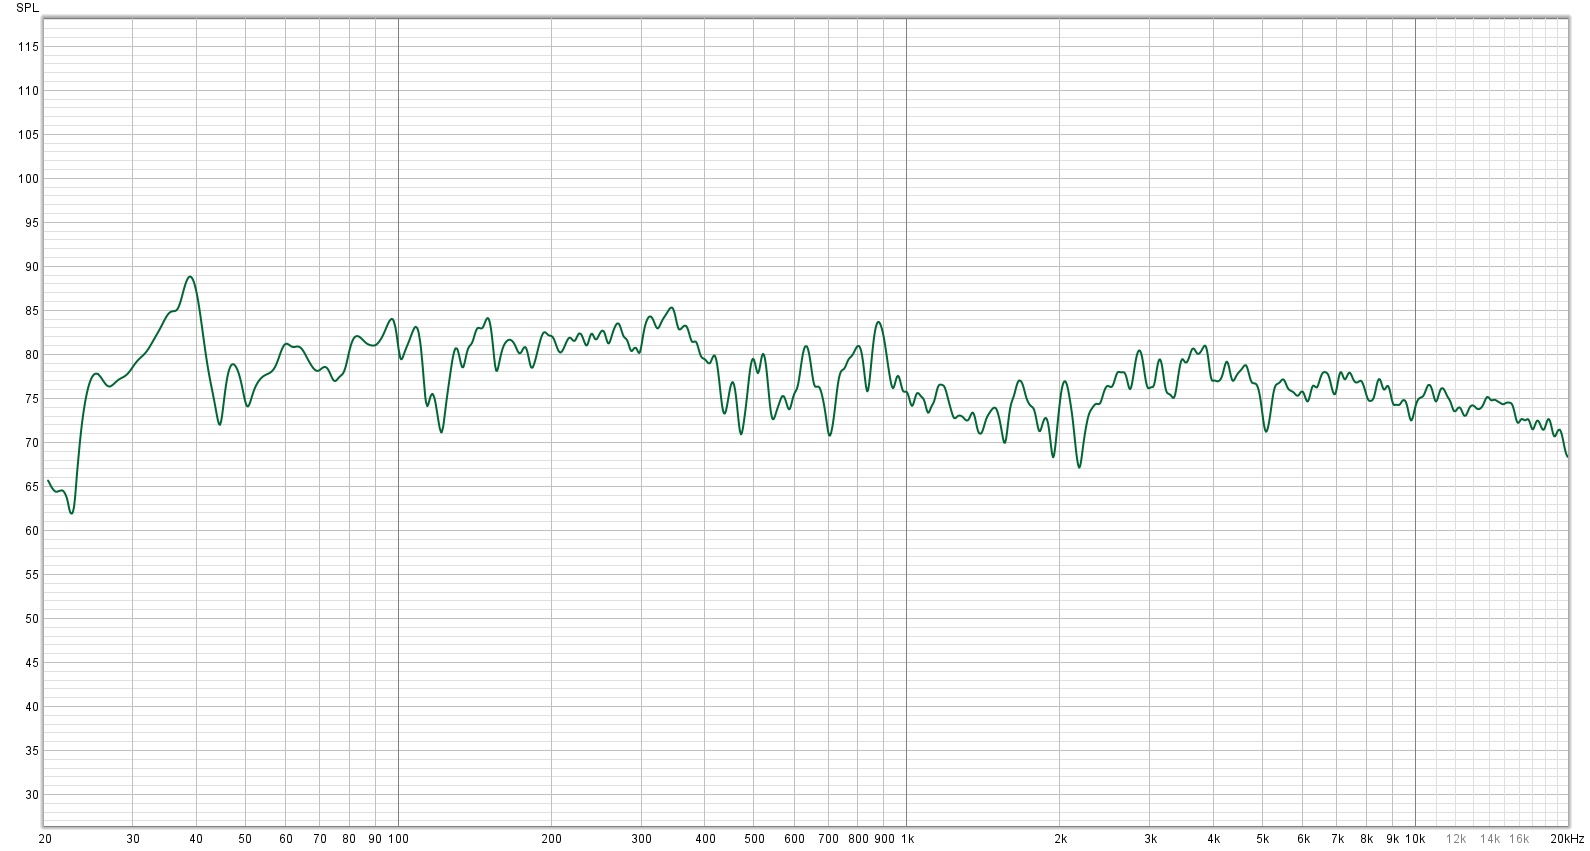The image size is (1590, 851).
Task: Click the 2k label on frequency axis
Action: [x=1060, y=839]
